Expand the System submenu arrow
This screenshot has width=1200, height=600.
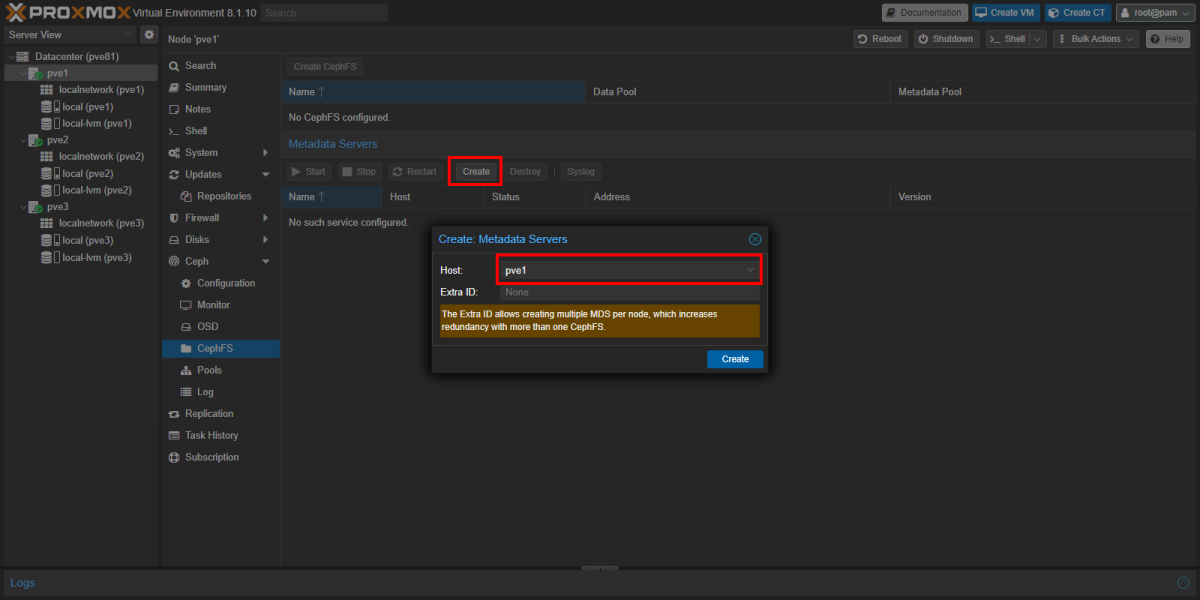click(266, 153)
